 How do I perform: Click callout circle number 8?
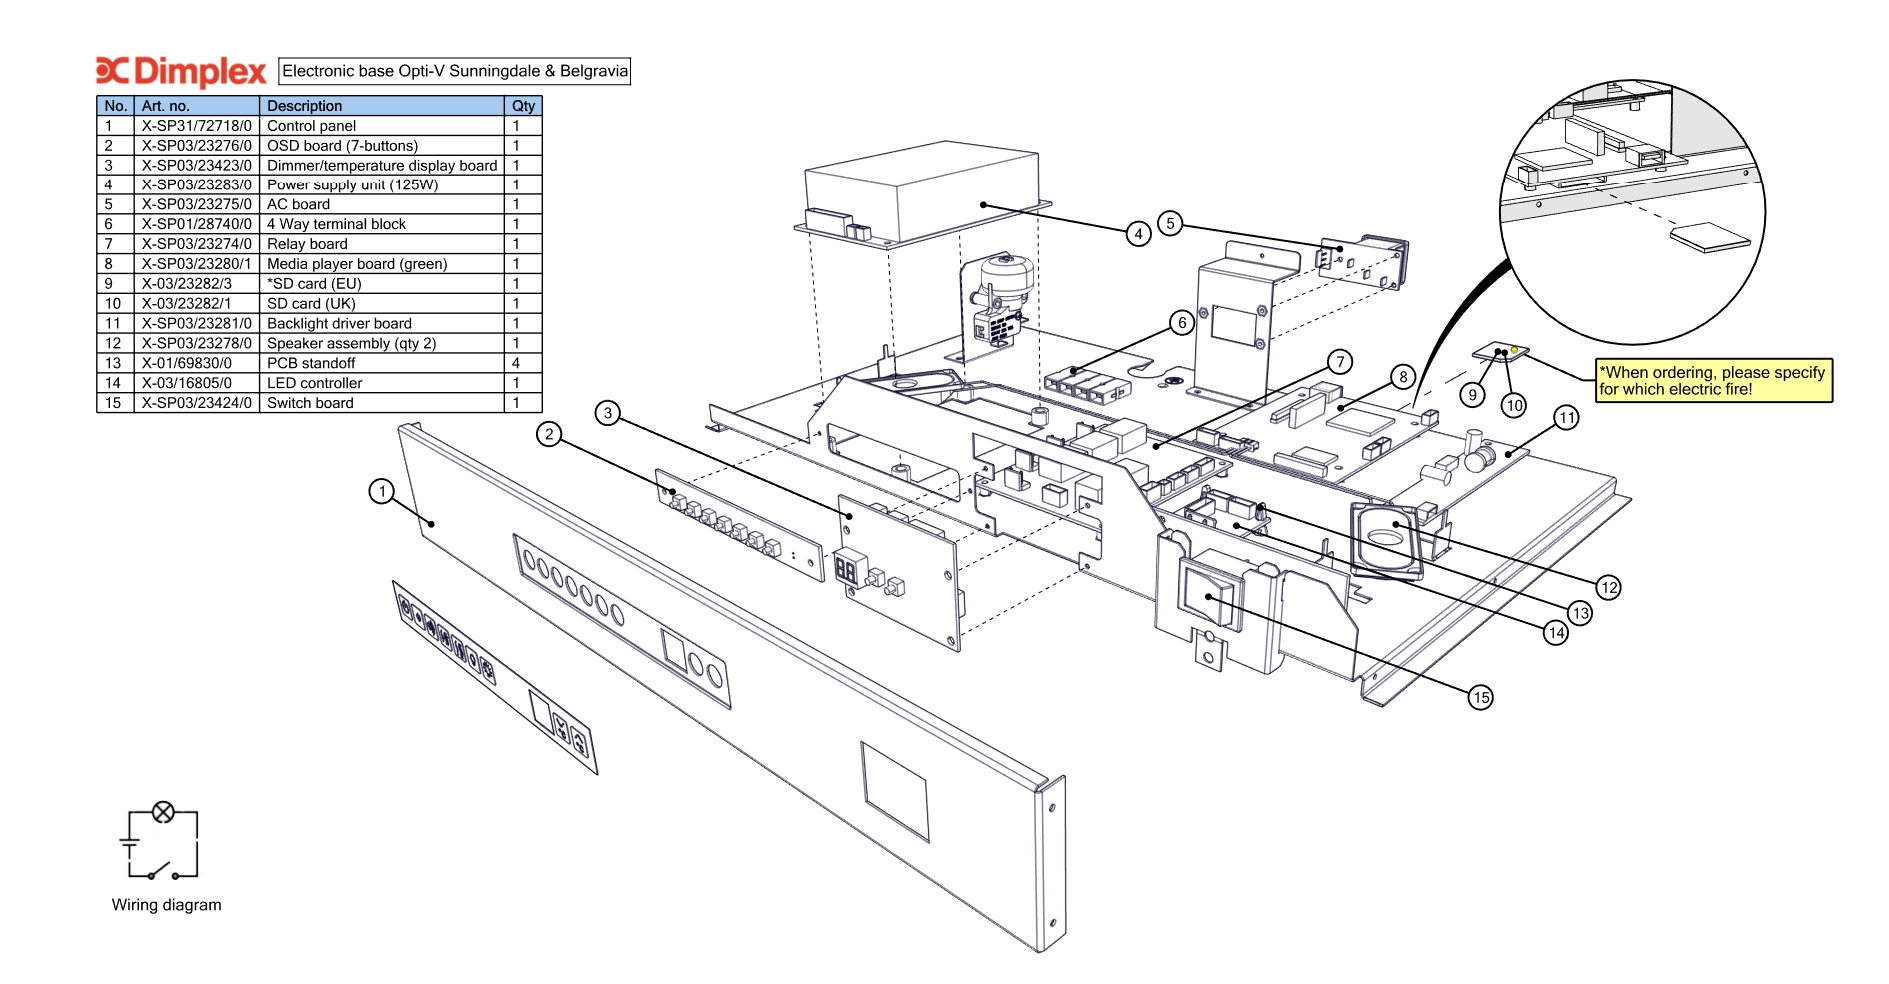coord(1403,377)
